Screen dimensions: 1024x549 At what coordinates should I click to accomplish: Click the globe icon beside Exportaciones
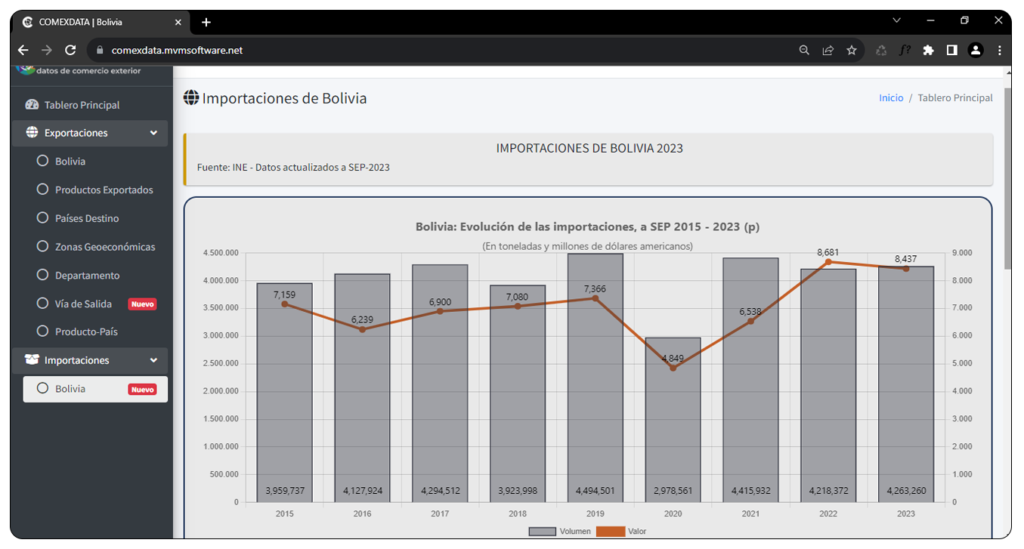[x=32, y=133]
